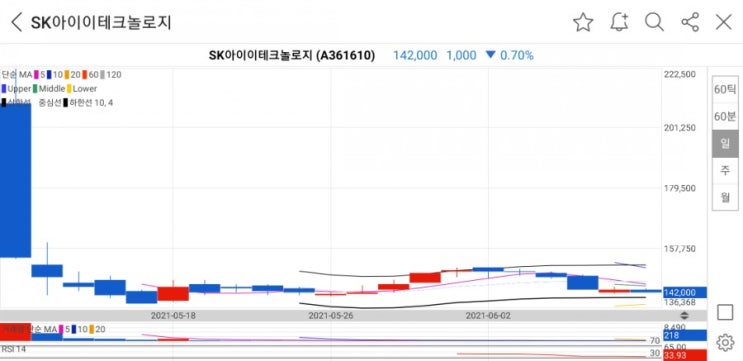Screen dimensions: 743x361
Task: Go back with the left arrow icon
Action: [17, 22]
